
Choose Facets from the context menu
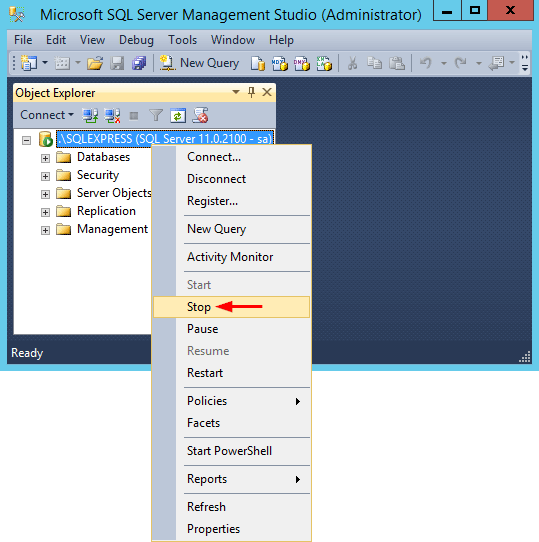point(232,423)
